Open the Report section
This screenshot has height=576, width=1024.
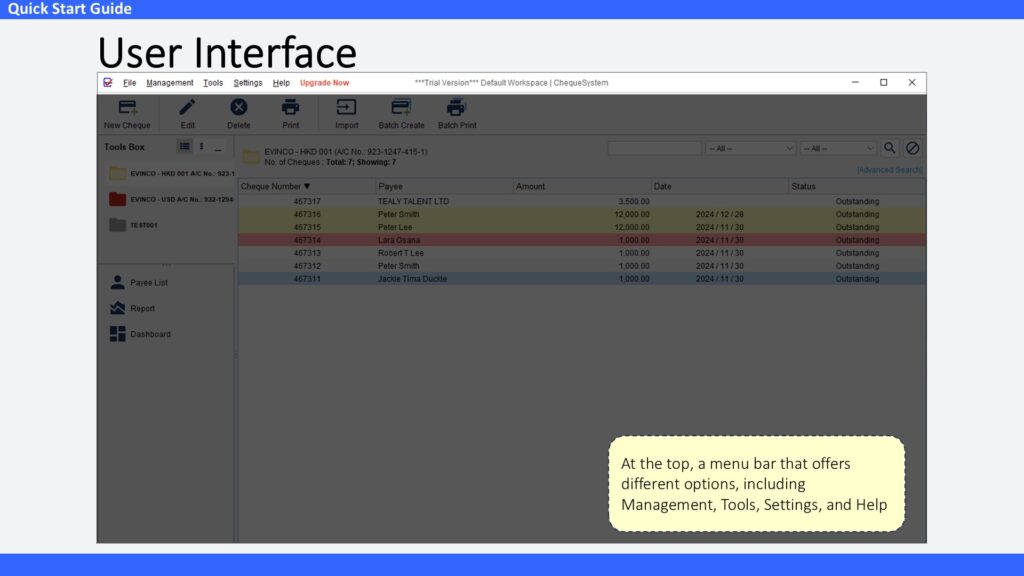tap(133, 308)
